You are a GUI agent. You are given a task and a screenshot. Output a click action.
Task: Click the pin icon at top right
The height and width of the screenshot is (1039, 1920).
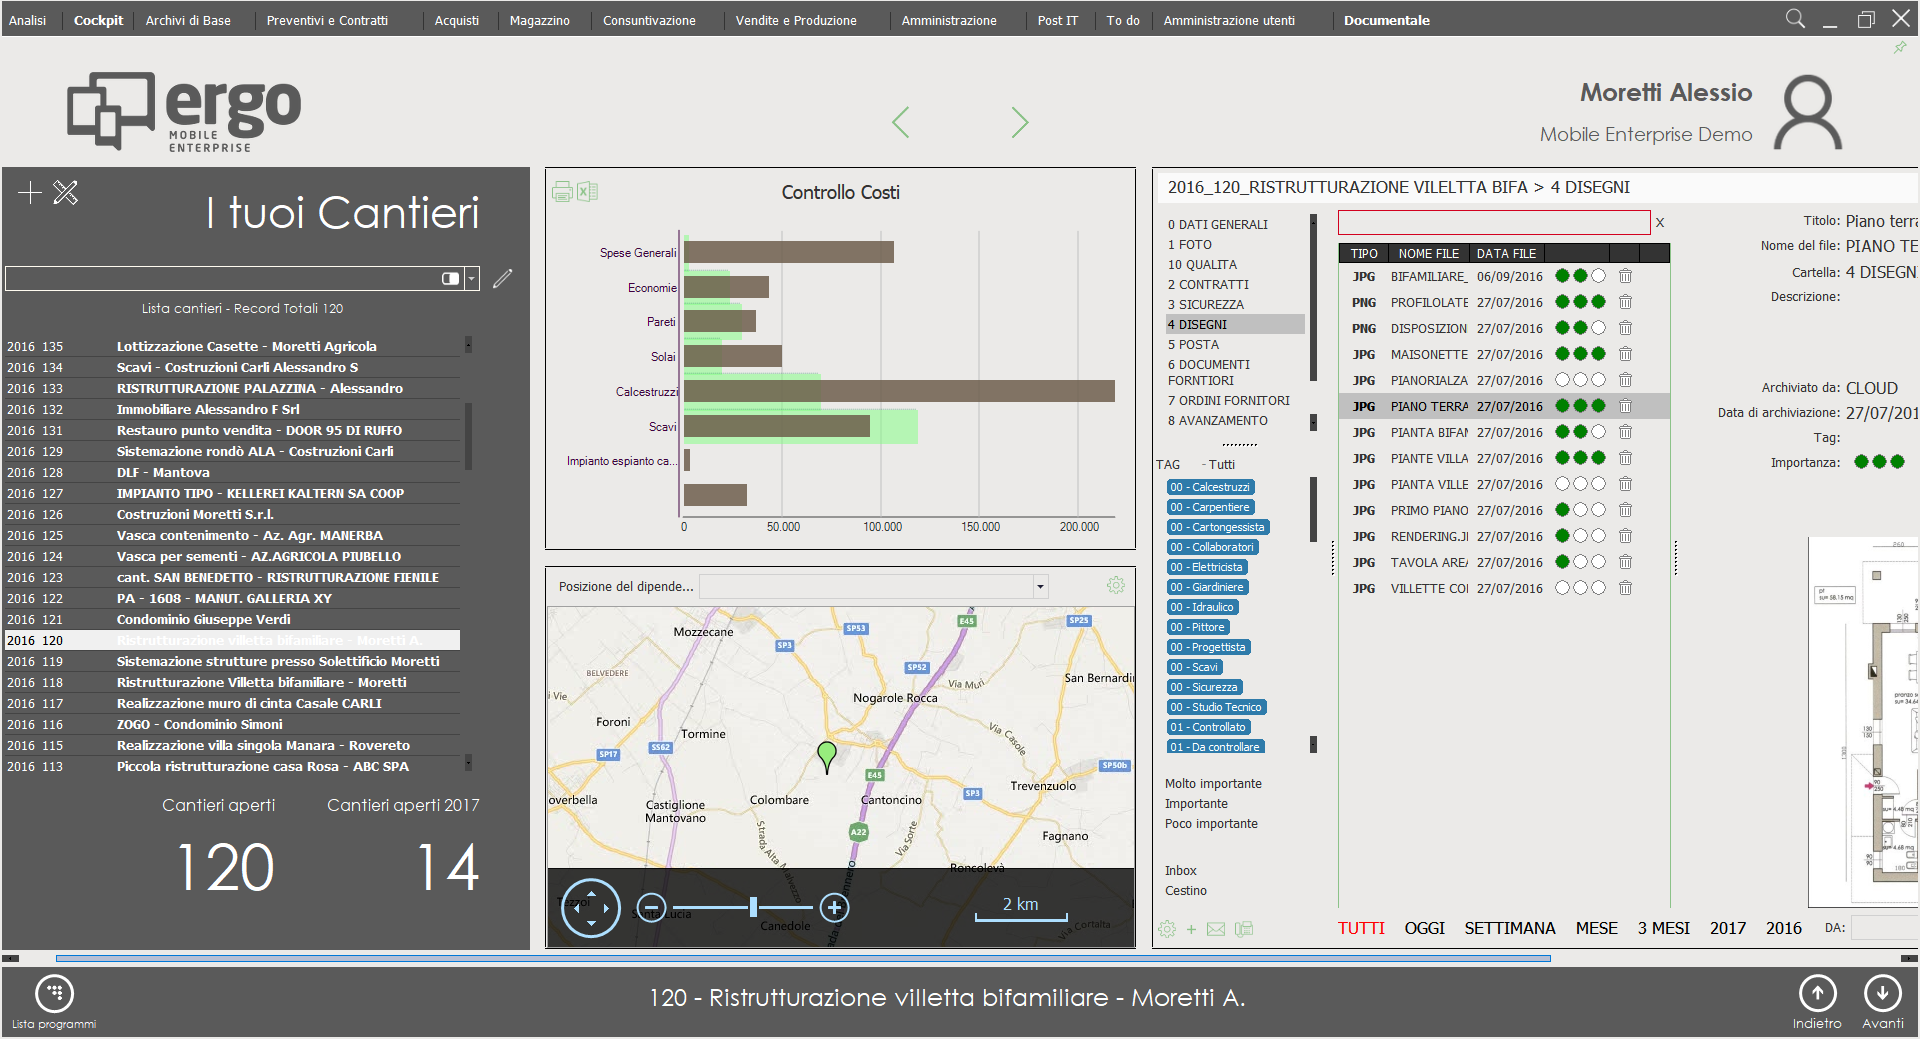click(x=1900, y=47)
